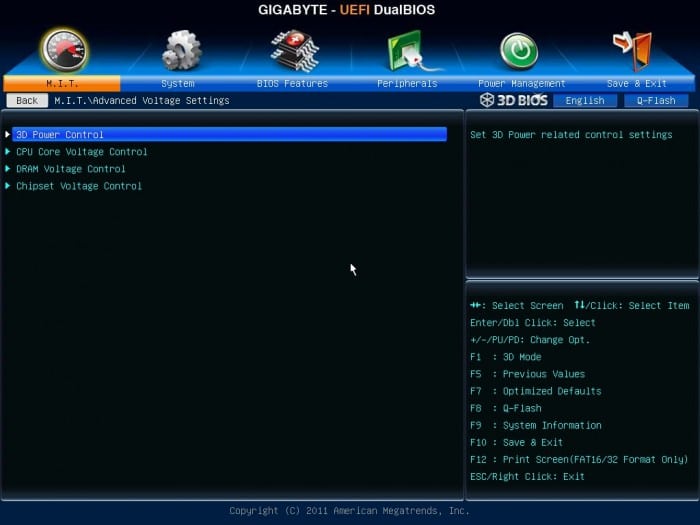Click the 'F8 : Q-Flash' hint line

[506, 408]
